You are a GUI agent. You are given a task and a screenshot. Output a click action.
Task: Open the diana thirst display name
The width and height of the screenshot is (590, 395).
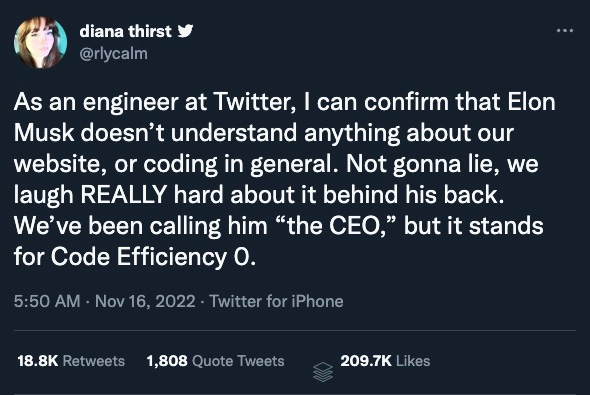pyautogui.click(x=125, y=31)
